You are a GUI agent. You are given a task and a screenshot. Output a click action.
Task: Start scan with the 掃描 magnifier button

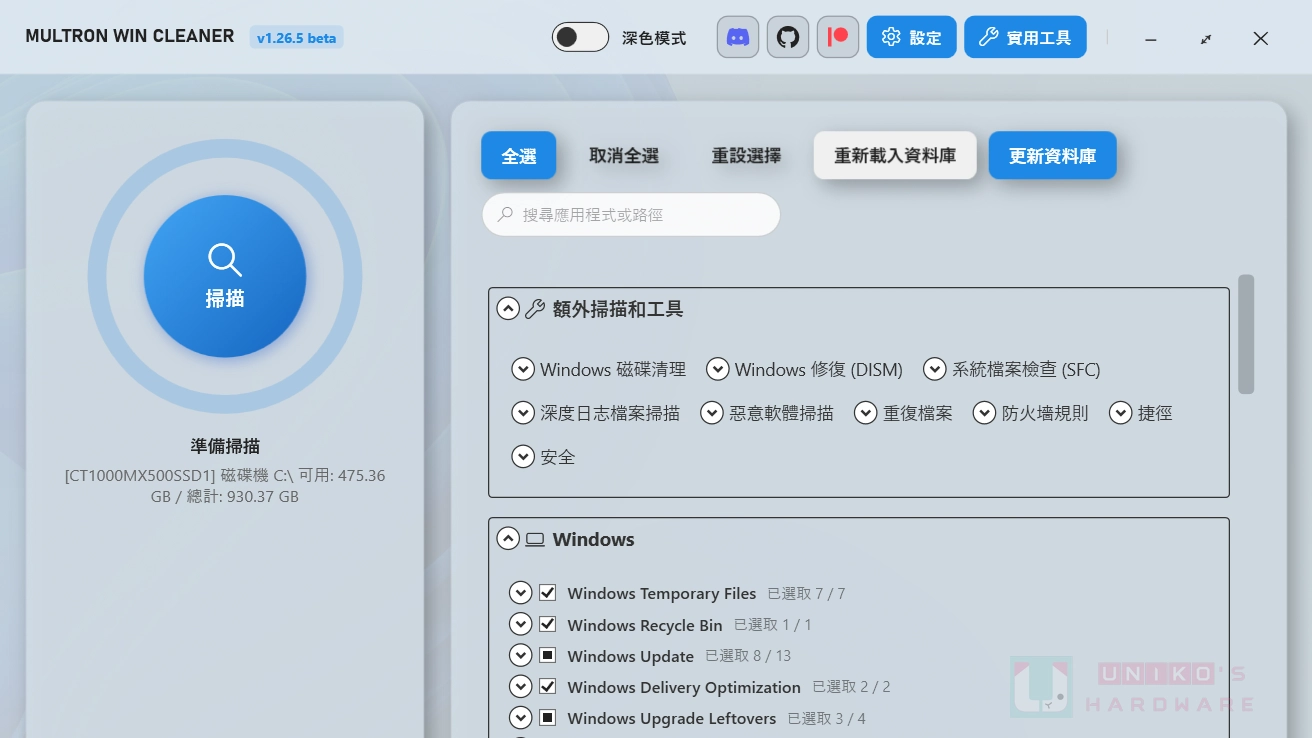pyautogui.click(x=225, y=276)
